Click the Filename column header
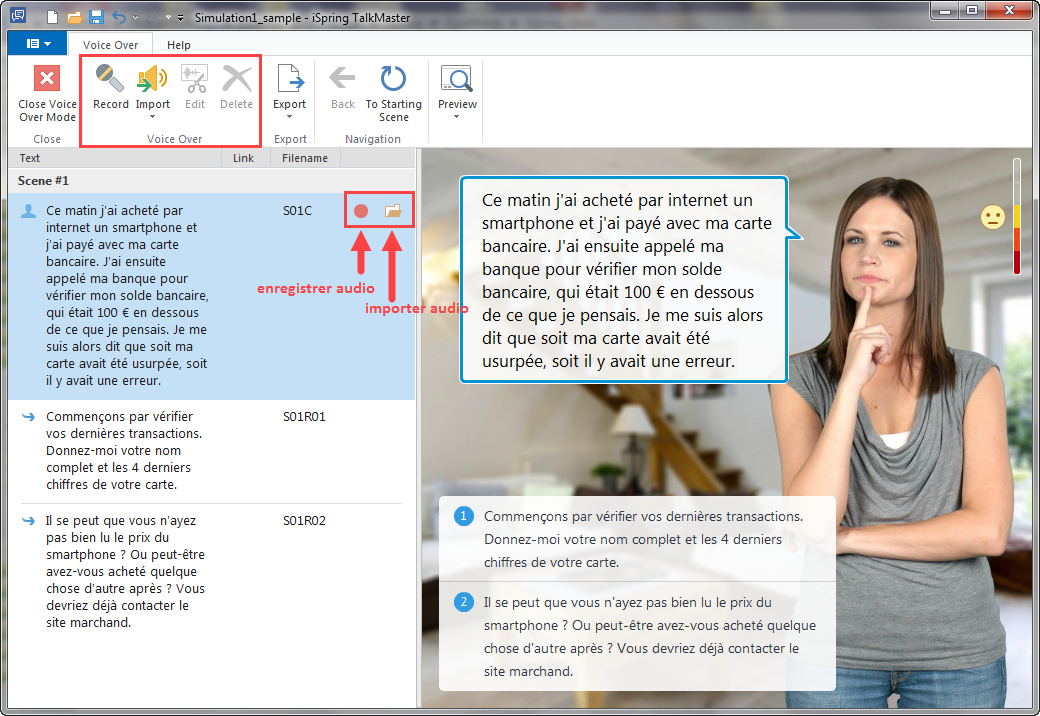The height and width of the screenshot is (716, 1040). [x=304, y=158]
